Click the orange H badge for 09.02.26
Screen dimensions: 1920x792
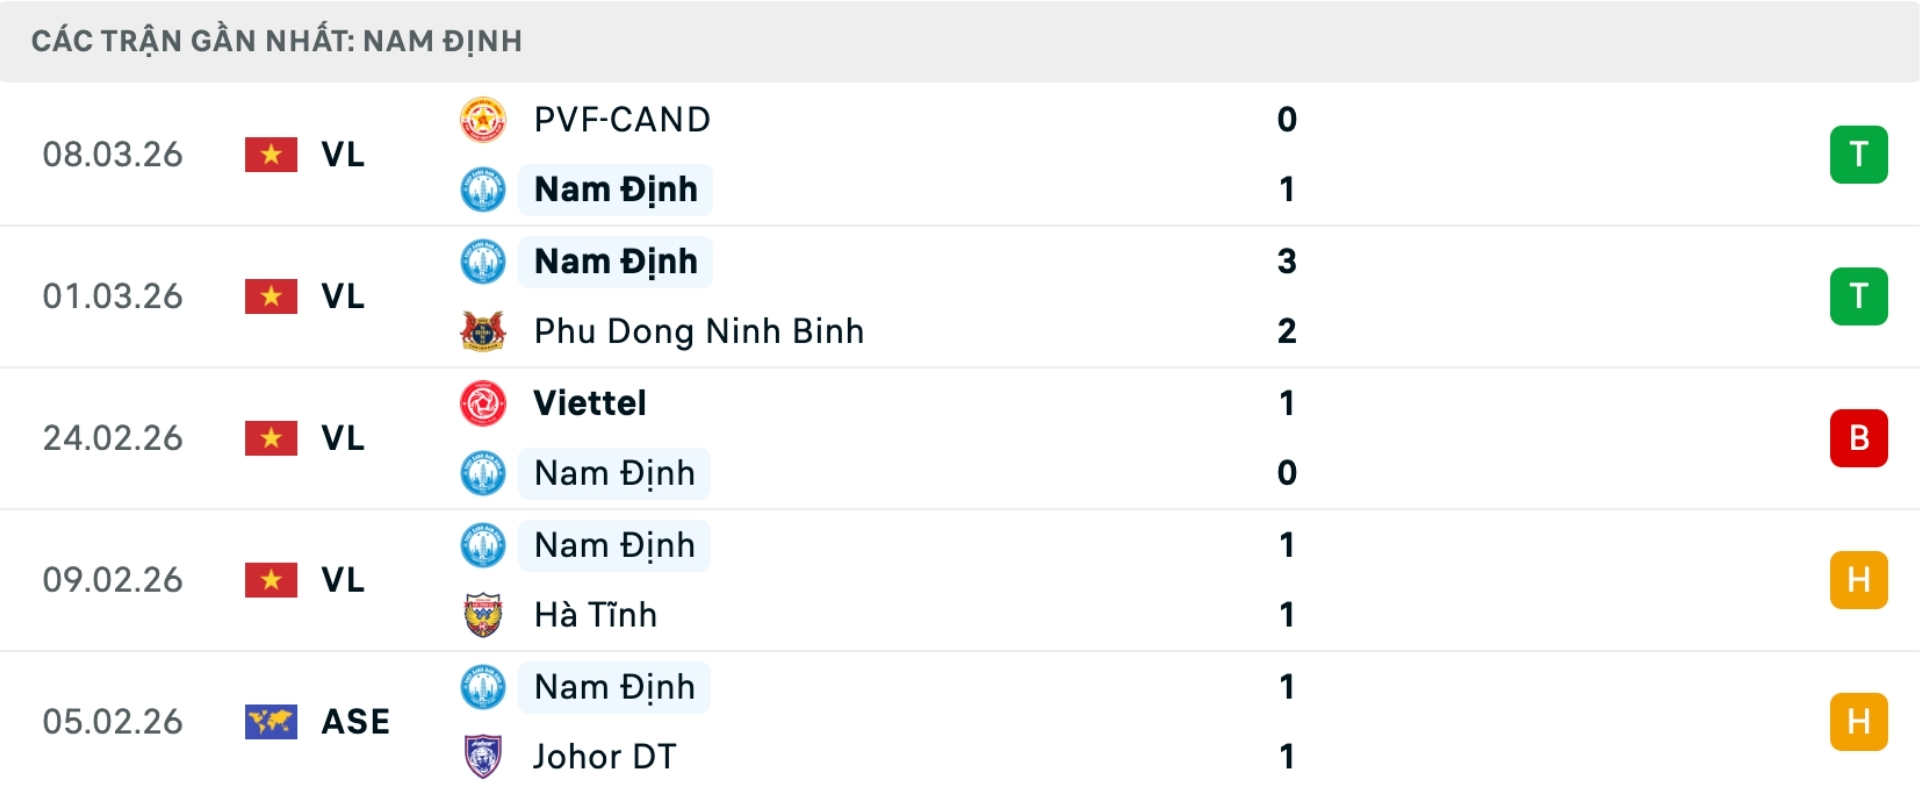point(1858,580)
